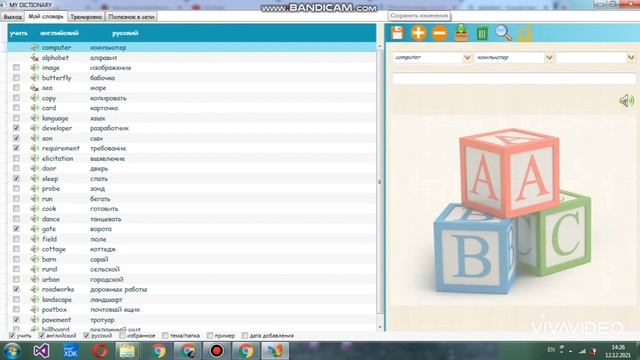The image size is (640, 360).
Task: Open Visual Studio from the taskbar
Action: (x=41, y=351)
